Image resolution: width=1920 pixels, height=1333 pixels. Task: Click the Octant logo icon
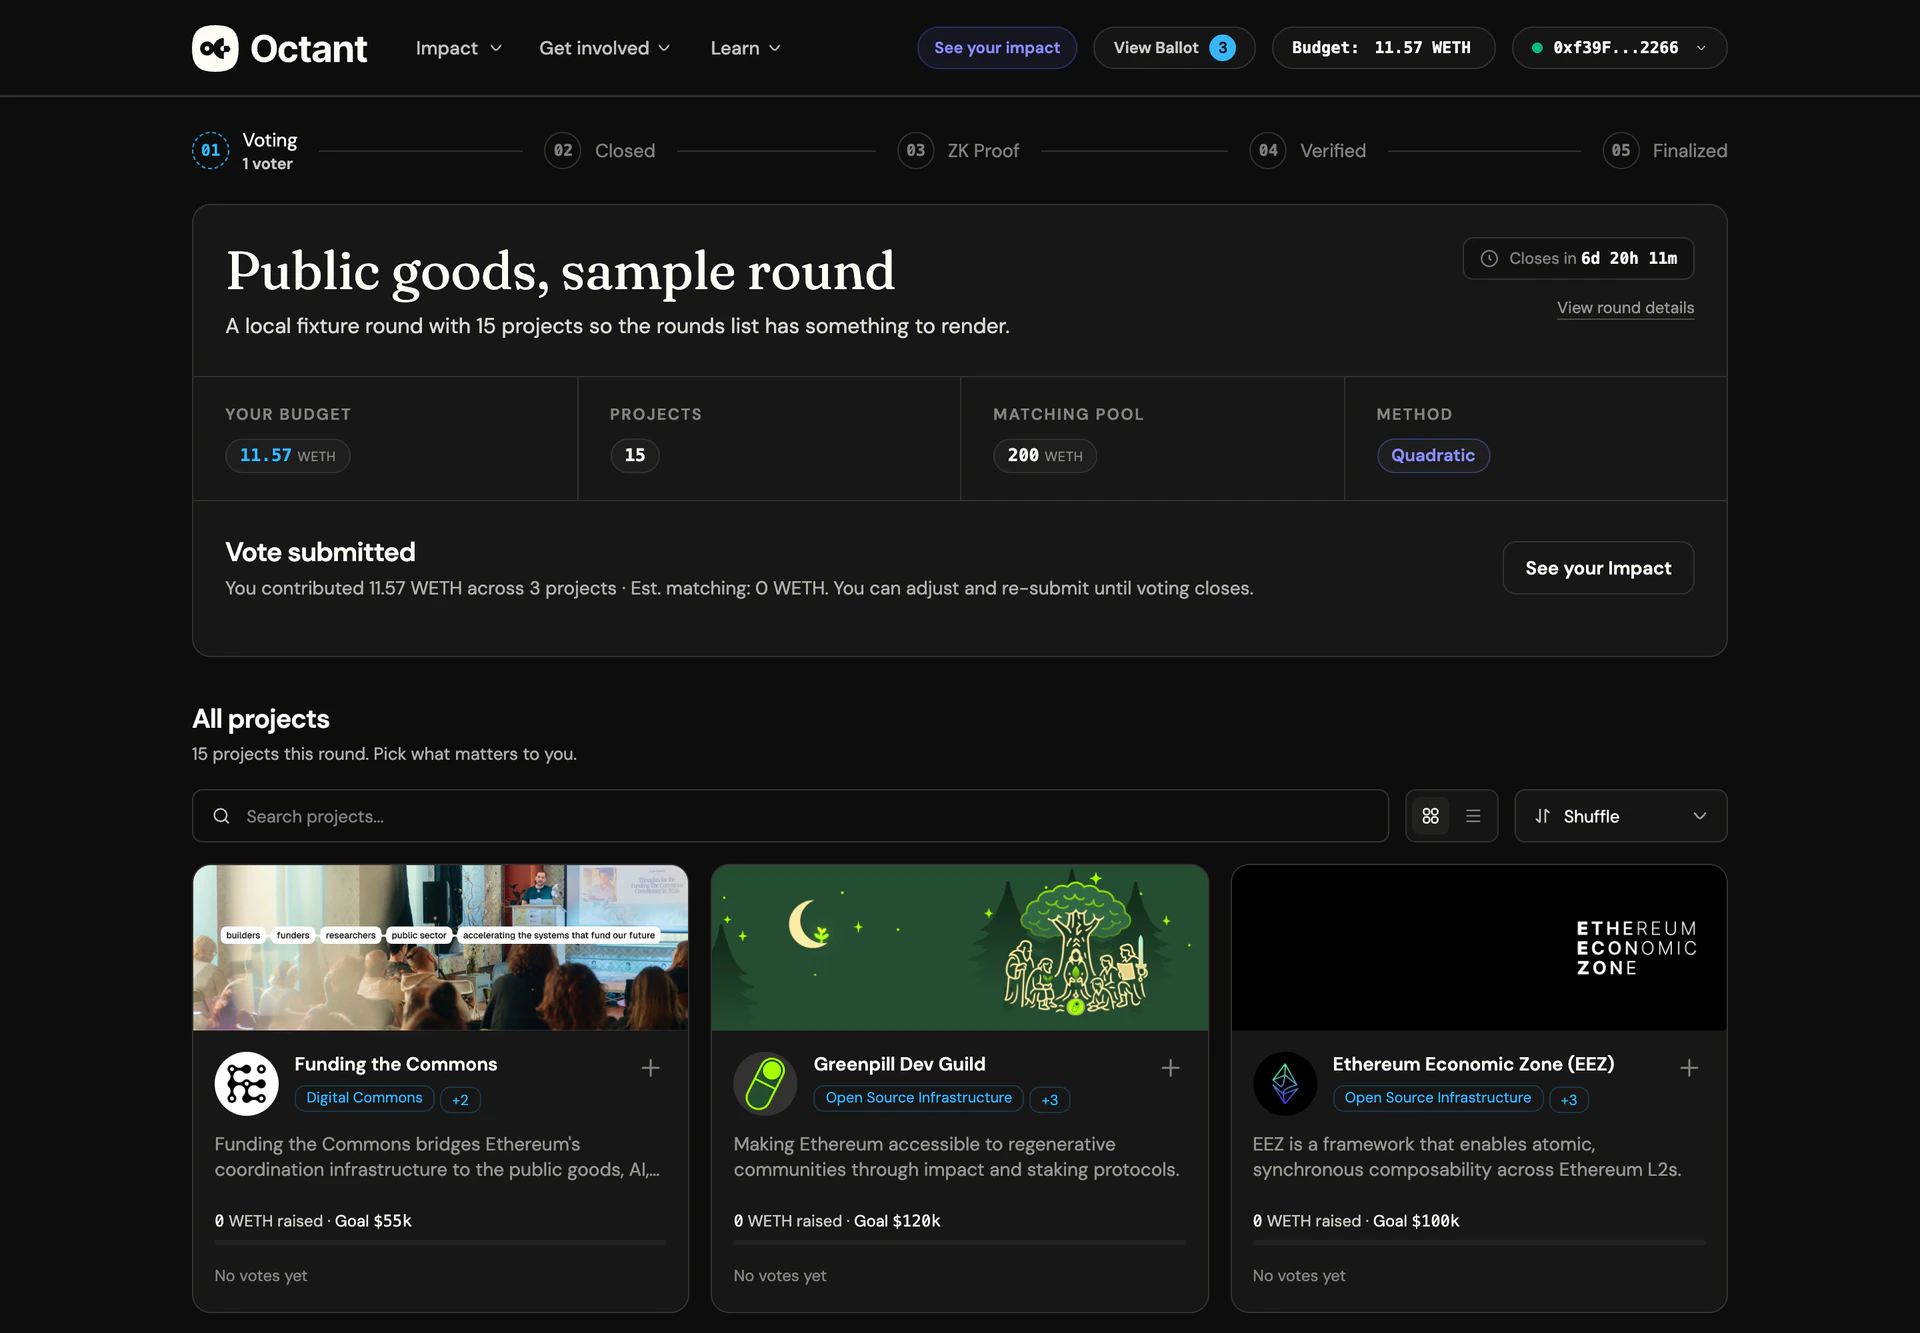coord(215,48)
